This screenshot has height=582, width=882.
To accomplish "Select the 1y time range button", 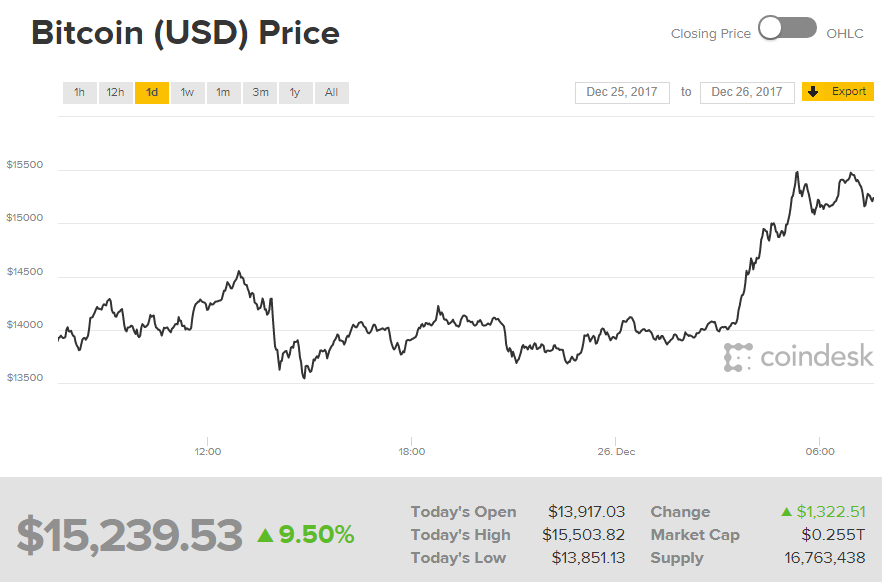I will pyautogui.click(x=295, y=92).
